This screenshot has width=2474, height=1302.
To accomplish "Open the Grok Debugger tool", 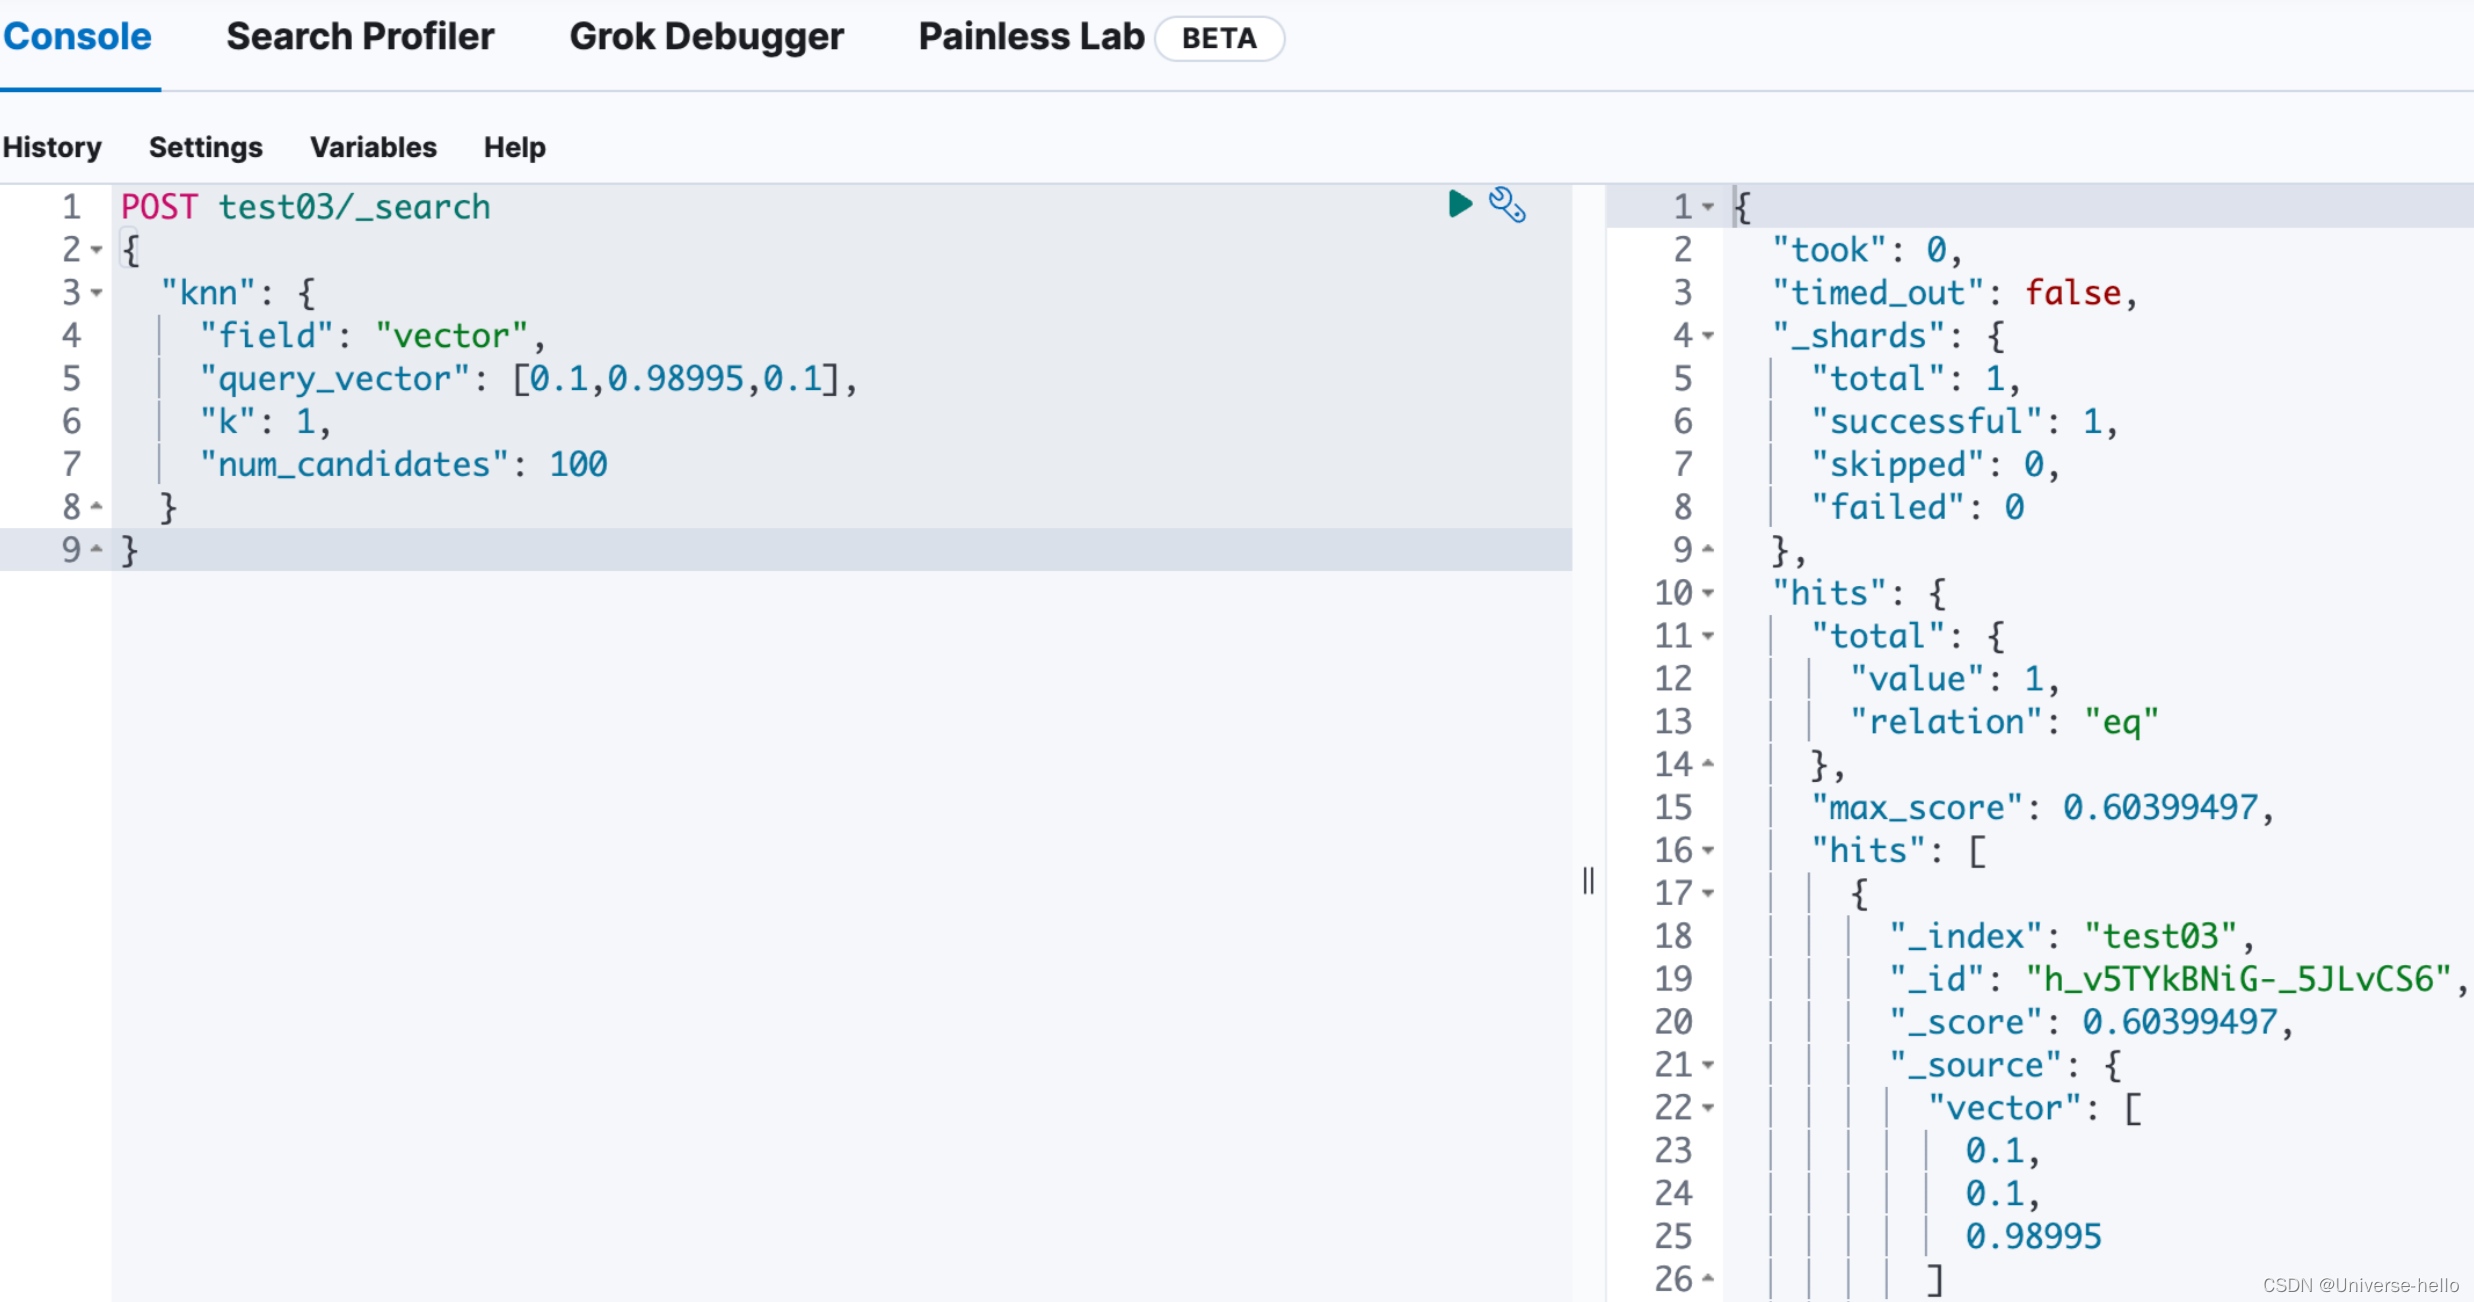I will click(x=706, y=36).
